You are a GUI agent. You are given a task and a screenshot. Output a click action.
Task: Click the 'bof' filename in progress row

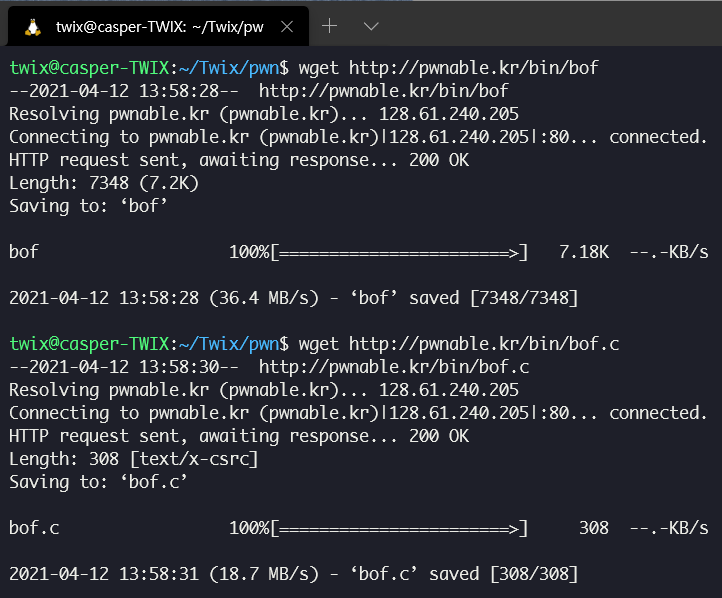[x=24, y=252]
